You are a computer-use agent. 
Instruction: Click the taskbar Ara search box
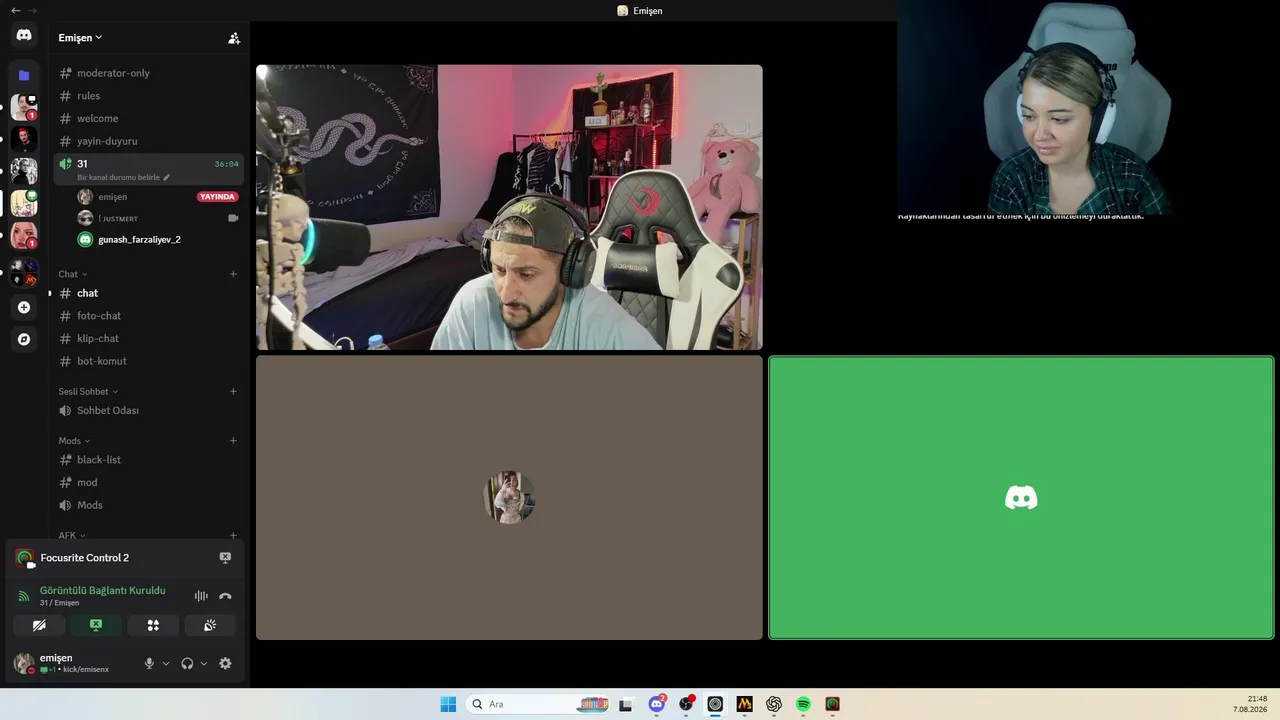[539, 704]
